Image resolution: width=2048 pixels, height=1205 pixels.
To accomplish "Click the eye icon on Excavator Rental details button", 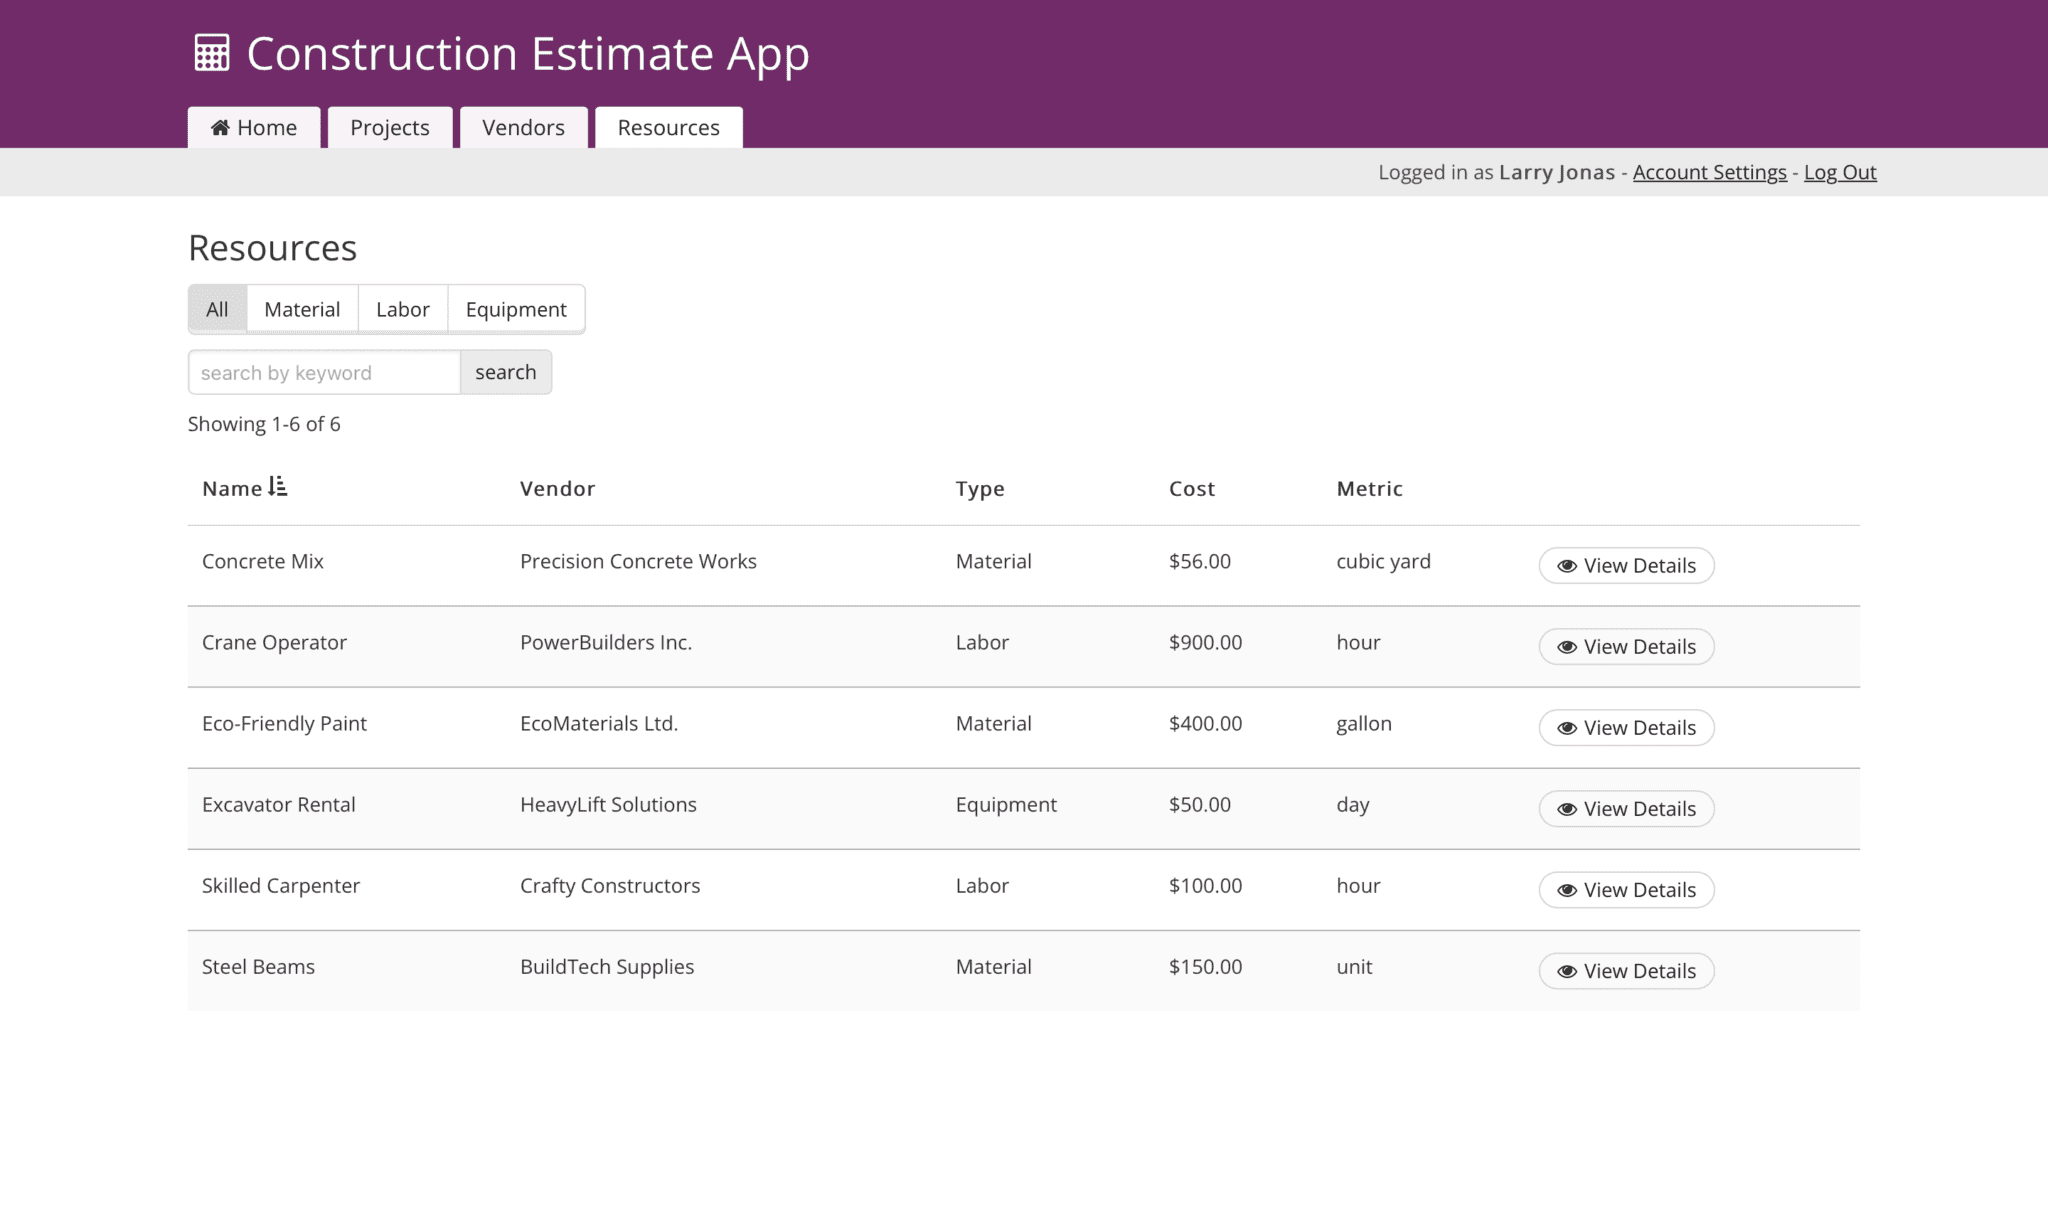I will pyautogui.click(x=1567, y=809).
